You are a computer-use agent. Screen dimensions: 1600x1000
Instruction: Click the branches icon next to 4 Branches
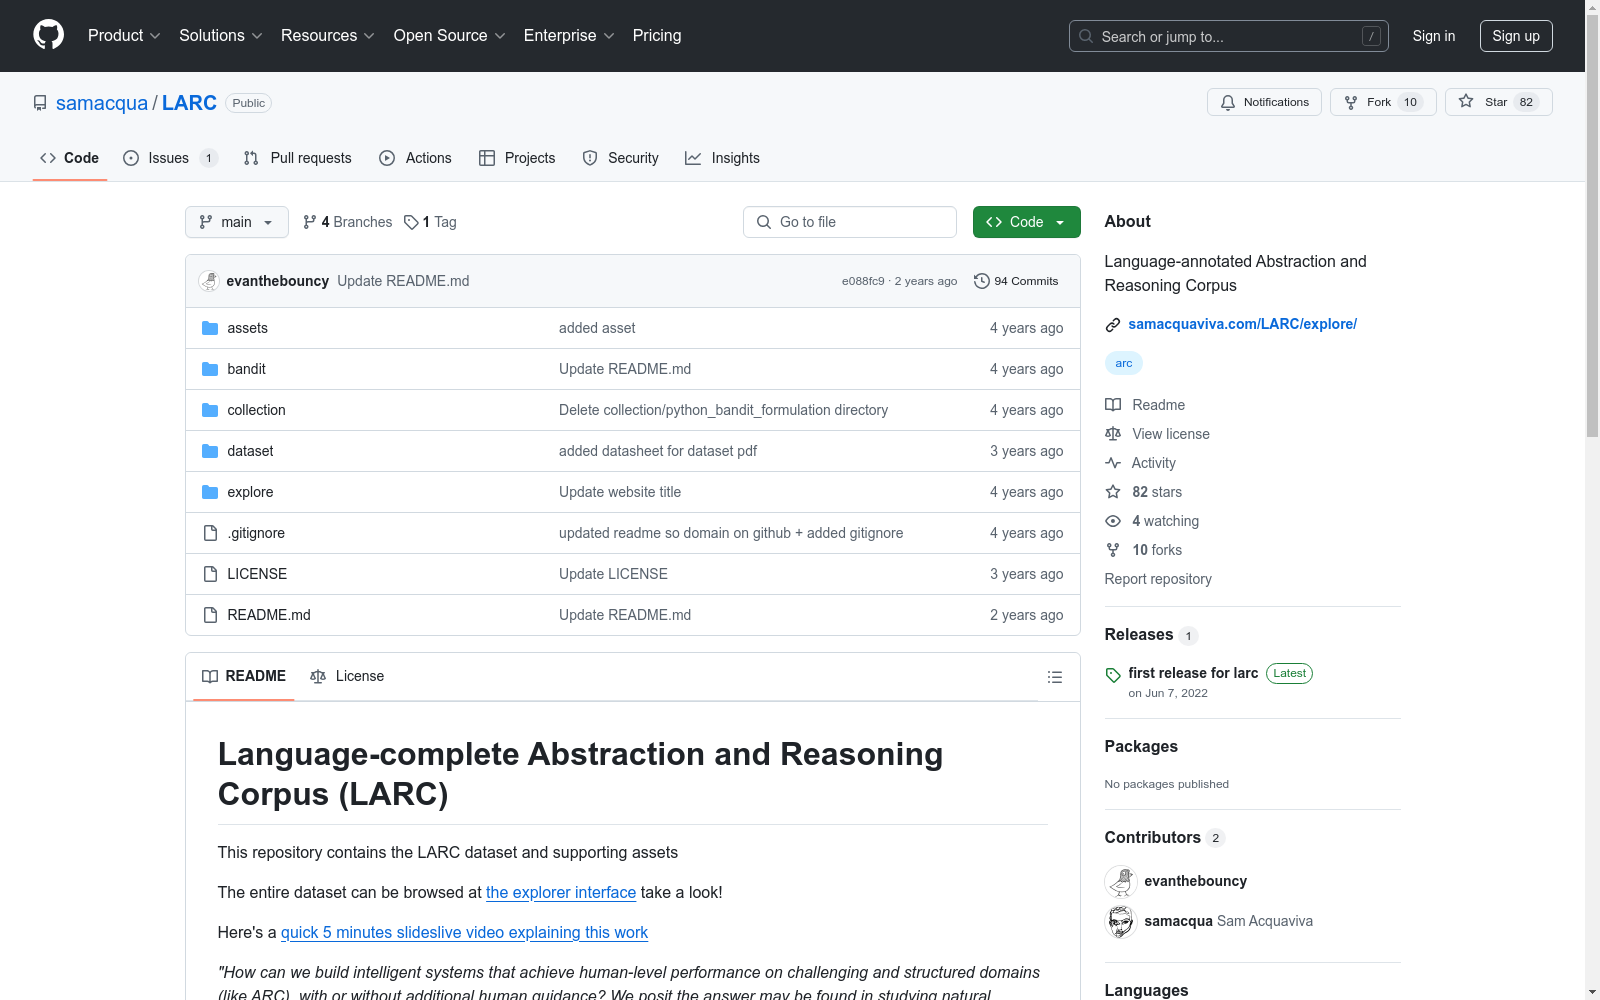tap(310, 222)
